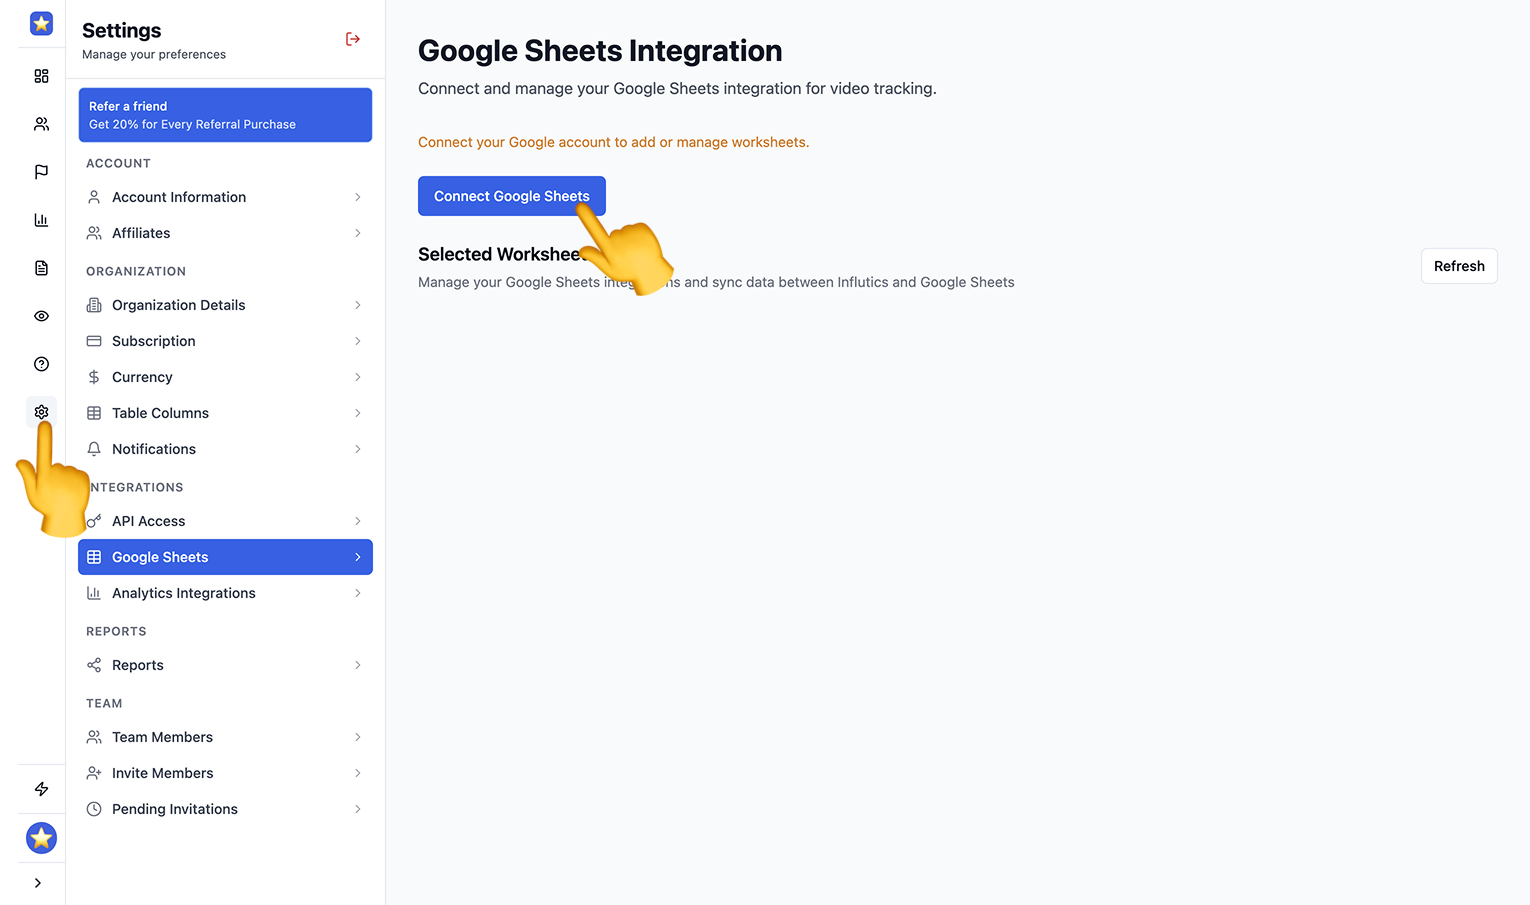Screen dimensions: 1530x905
Task: Click the Pending Invitations clock icon
Action: pyautogui.click(x=94, y=809)
